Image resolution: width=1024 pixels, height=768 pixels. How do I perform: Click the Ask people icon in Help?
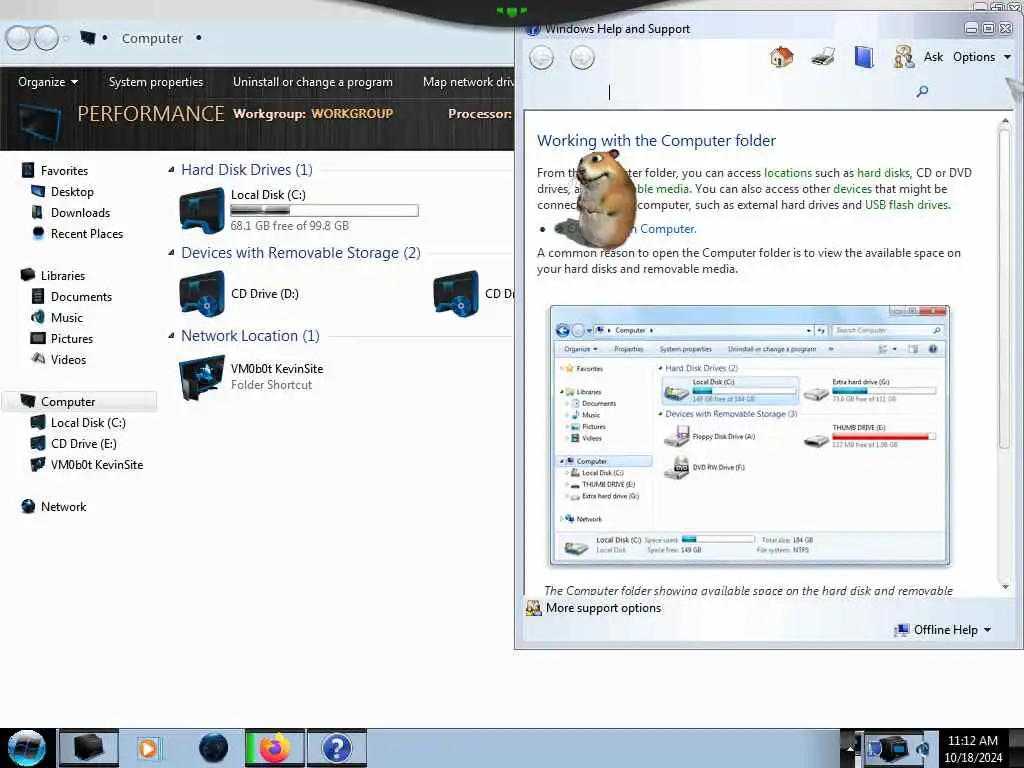[904, 57]
